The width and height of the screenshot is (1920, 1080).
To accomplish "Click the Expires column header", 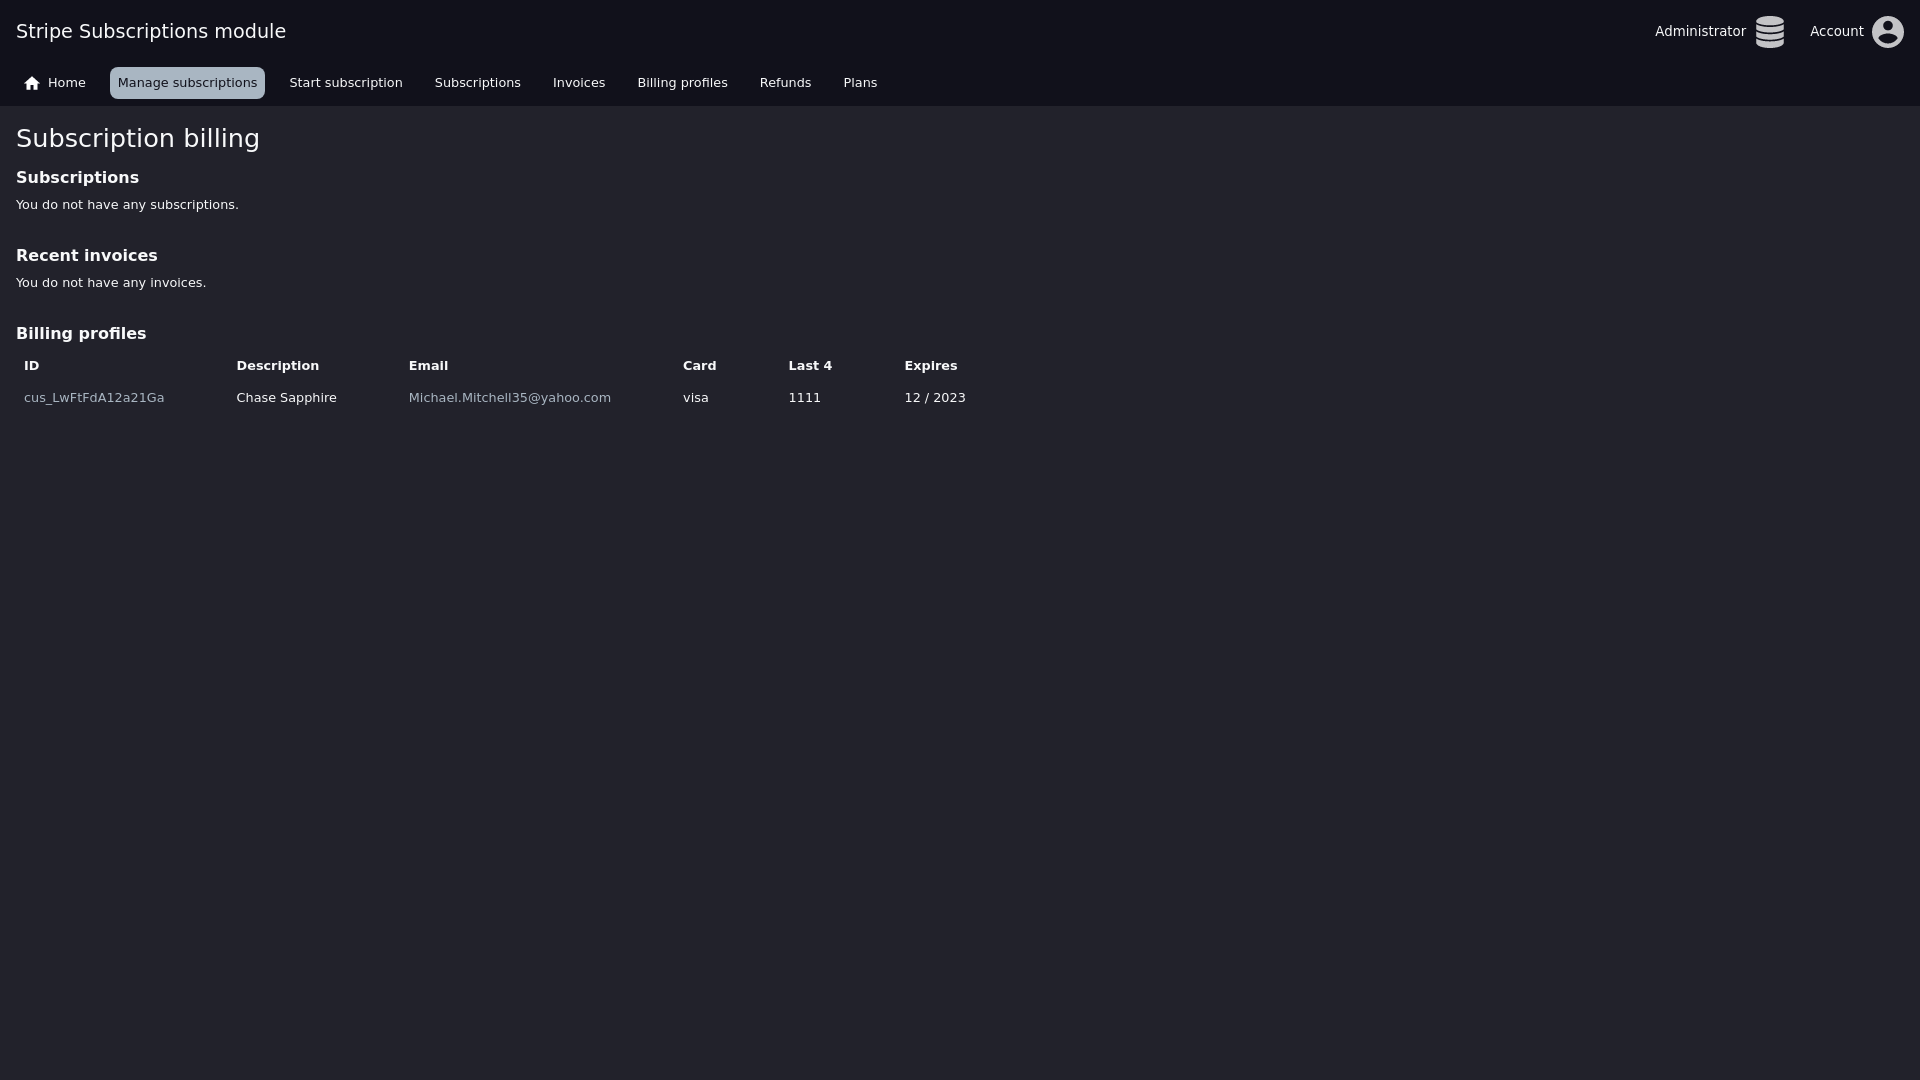I will pos(930,366).
